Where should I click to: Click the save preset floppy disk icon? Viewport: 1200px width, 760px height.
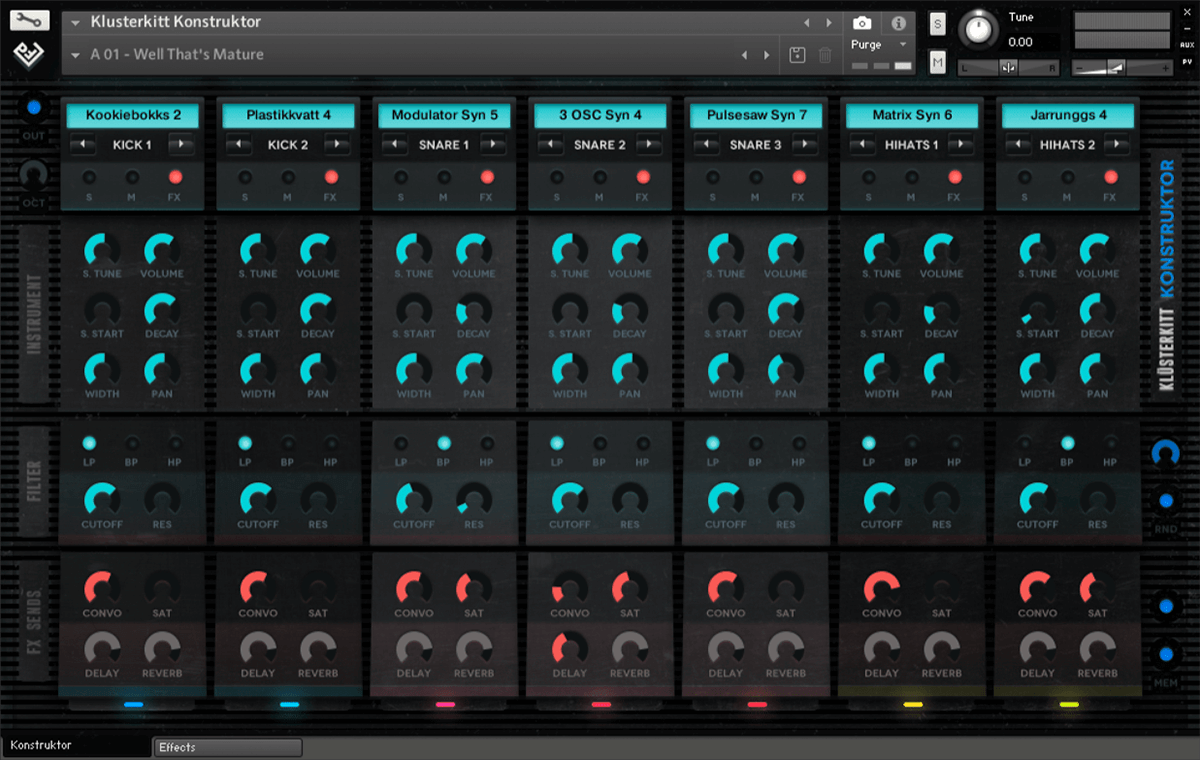tap(797, 56)
